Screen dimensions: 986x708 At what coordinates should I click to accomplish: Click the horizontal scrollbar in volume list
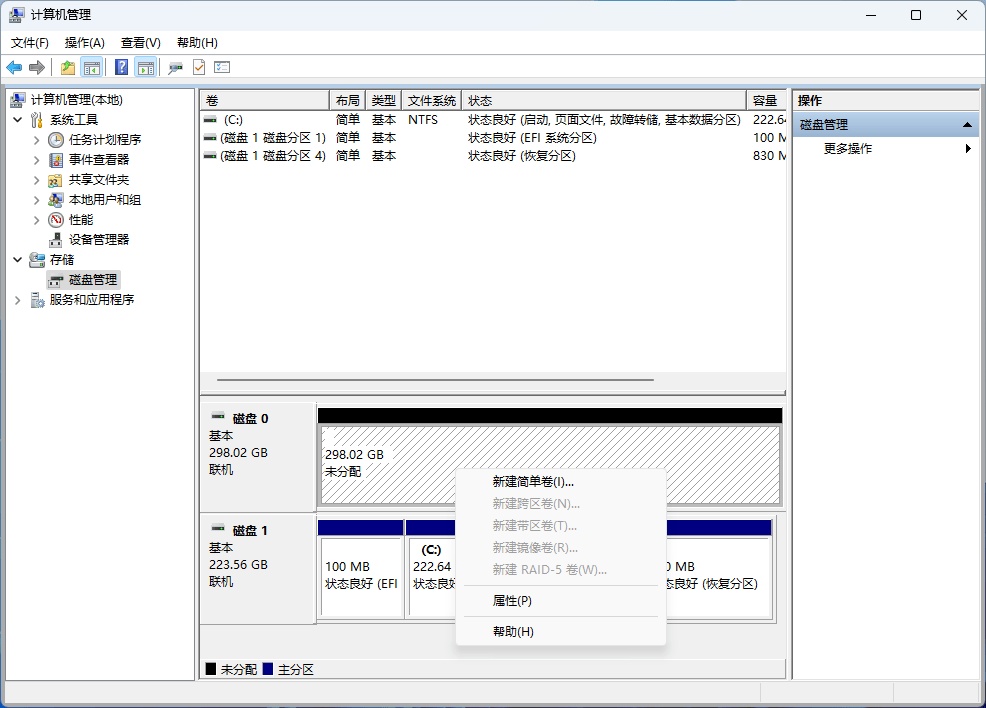tap(435, 380)
